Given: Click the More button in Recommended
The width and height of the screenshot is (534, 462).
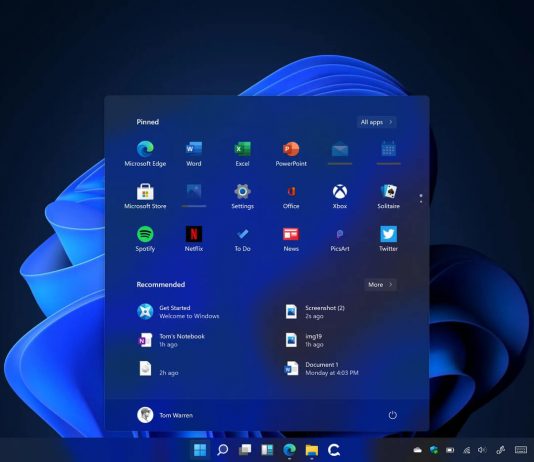Looking at the screenshot, I should [380, 285].
